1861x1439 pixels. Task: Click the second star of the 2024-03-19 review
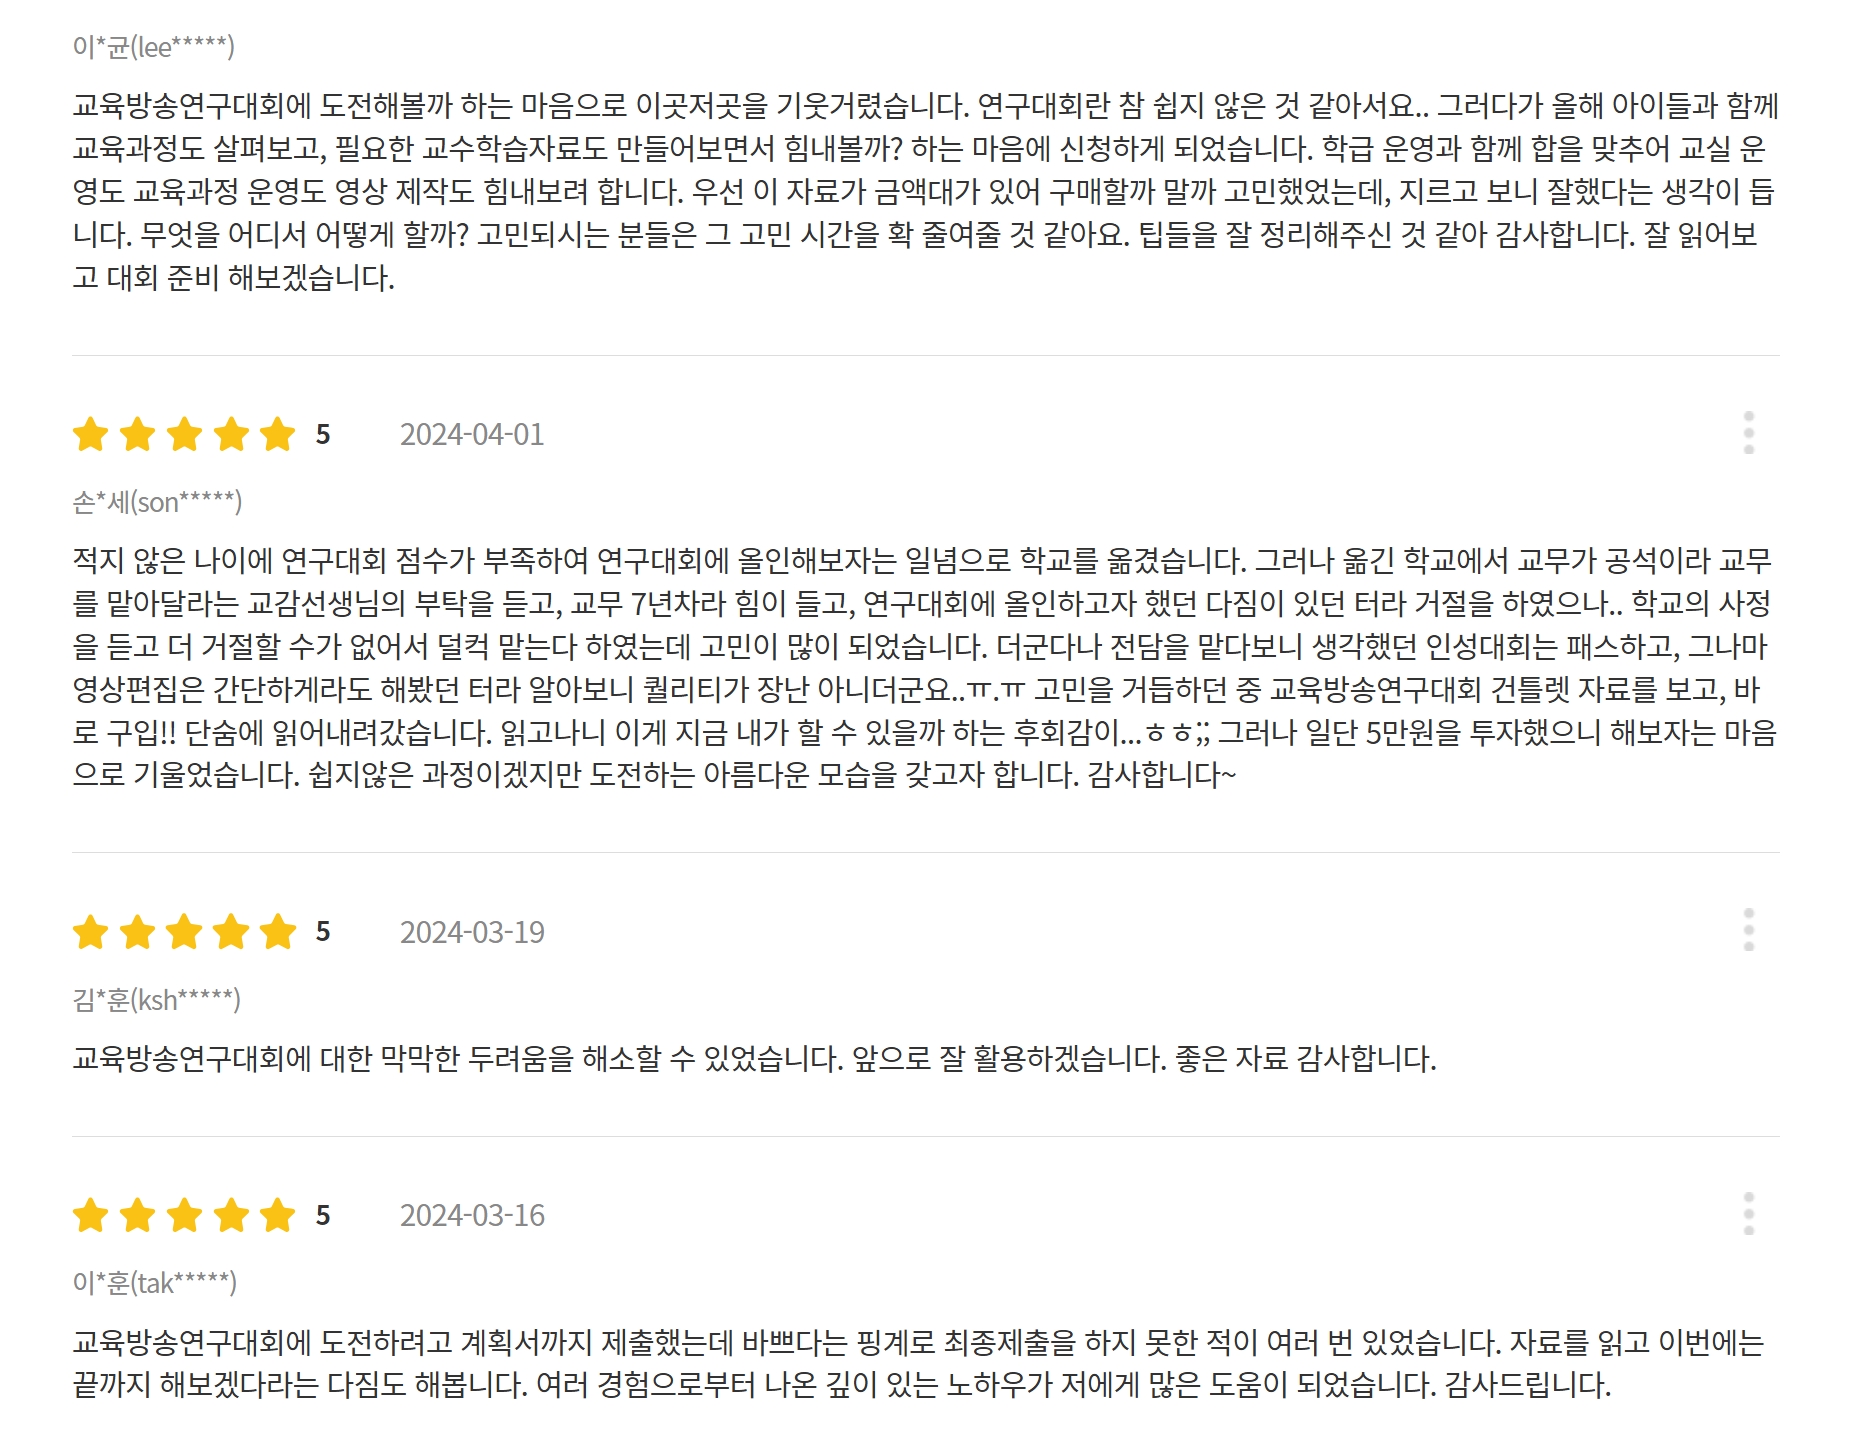(137, 932)
